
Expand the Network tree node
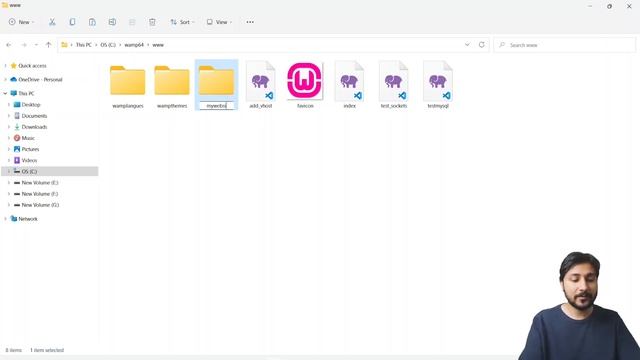point(5,219)
